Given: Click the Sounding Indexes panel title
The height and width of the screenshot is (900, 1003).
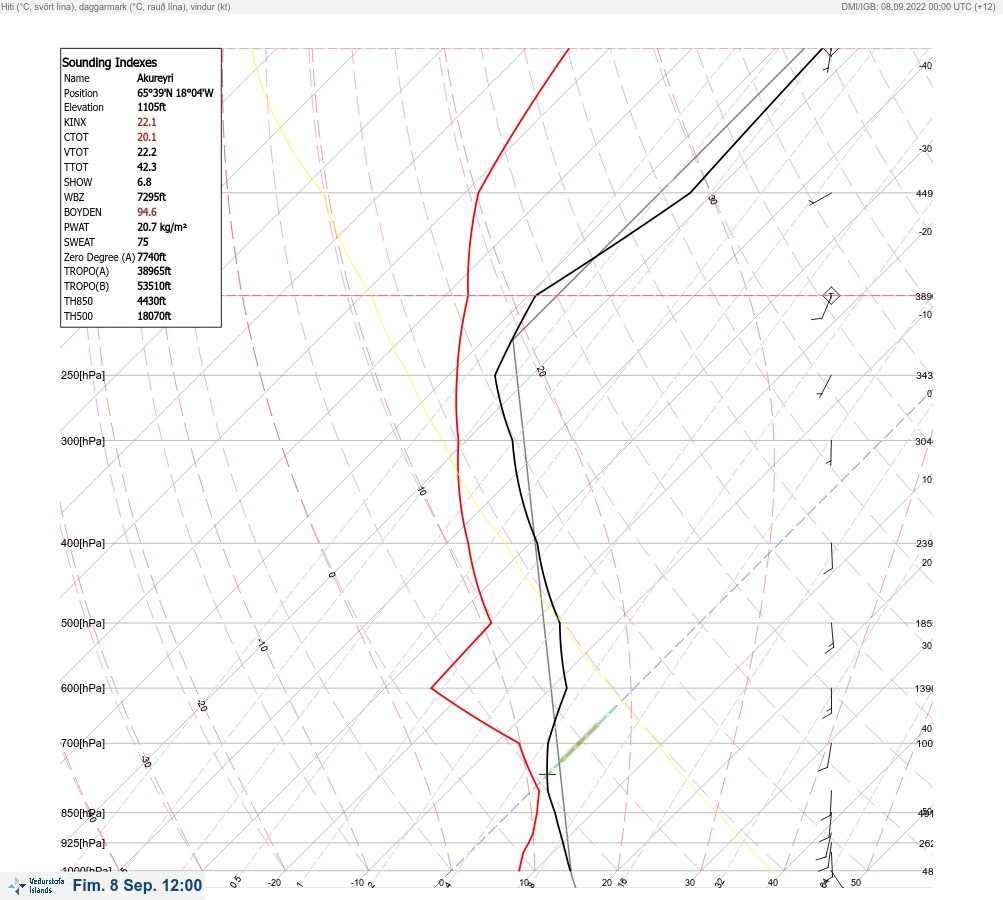Looking at the screenshot, I should pos(109,63).
